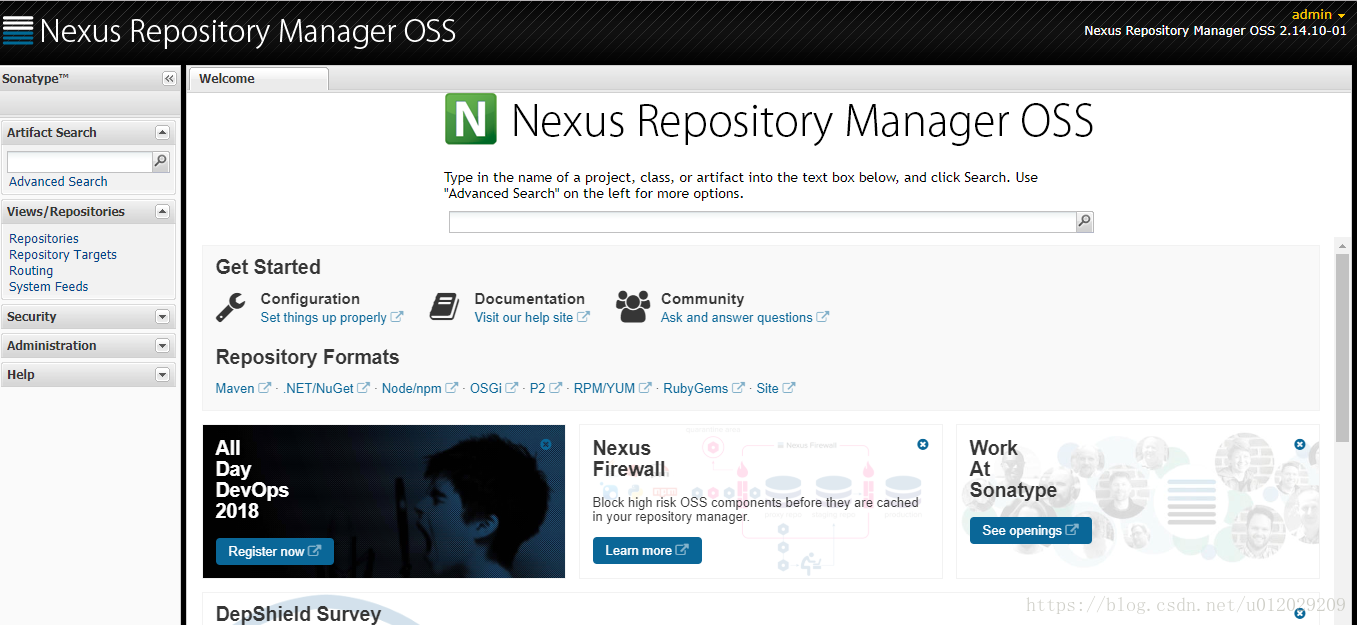Click external link icon after P2
The width and height of the screenshot is (1357, 625).
click(556, 388)
